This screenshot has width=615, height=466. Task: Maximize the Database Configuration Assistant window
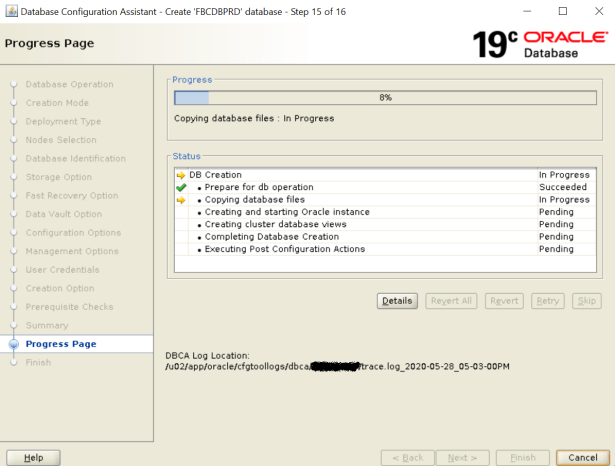point(561,11)
